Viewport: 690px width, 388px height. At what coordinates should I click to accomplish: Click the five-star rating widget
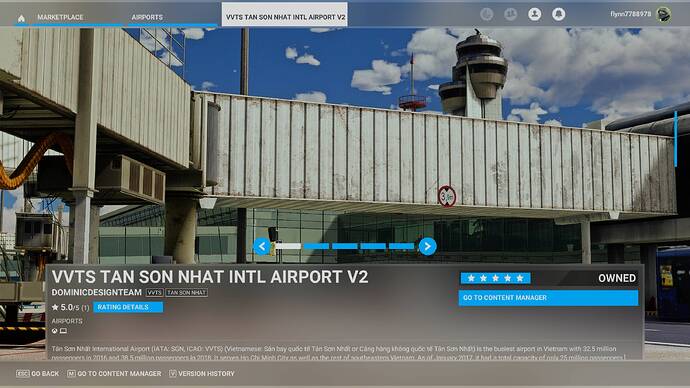click(495, 278)
